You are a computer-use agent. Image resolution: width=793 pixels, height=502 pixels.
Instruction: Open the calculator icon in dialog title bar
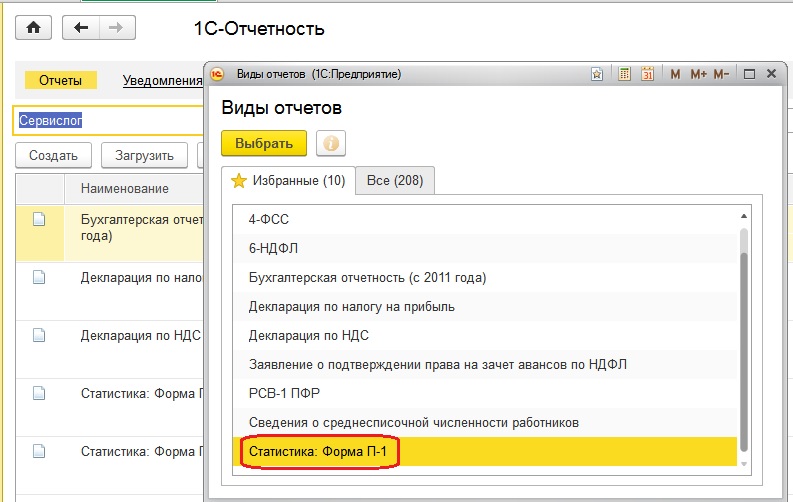click(x=625, y=74)
